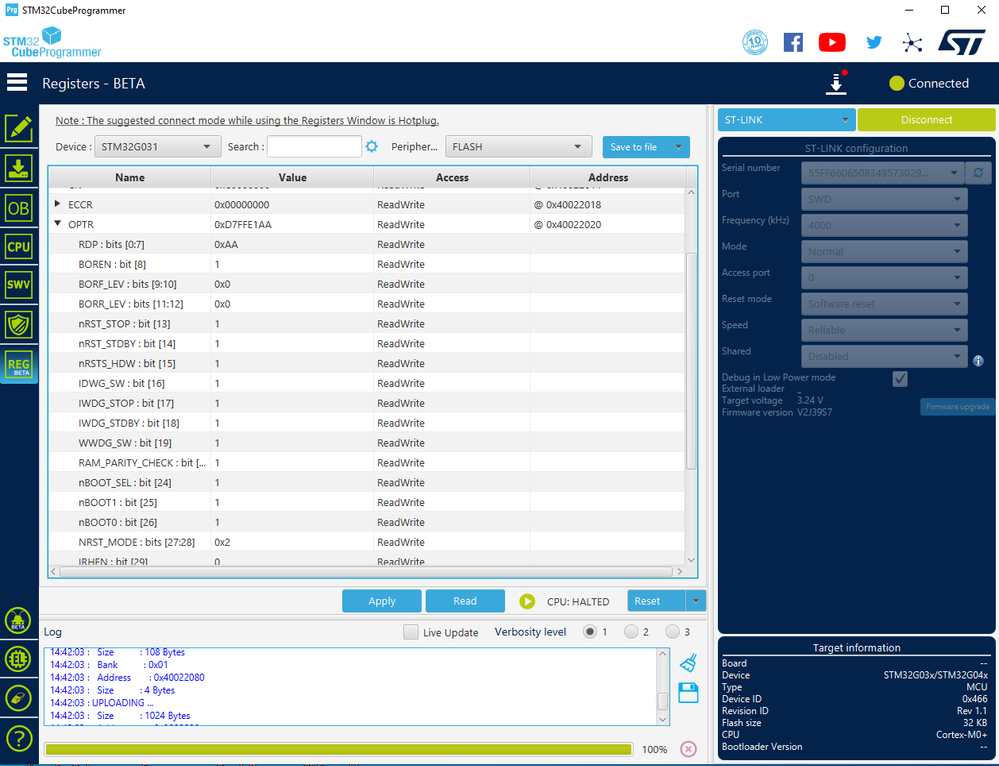This screenshot has height=766, width=999.
Task: Select verbosity level 1
Action: tap(590, 632)
